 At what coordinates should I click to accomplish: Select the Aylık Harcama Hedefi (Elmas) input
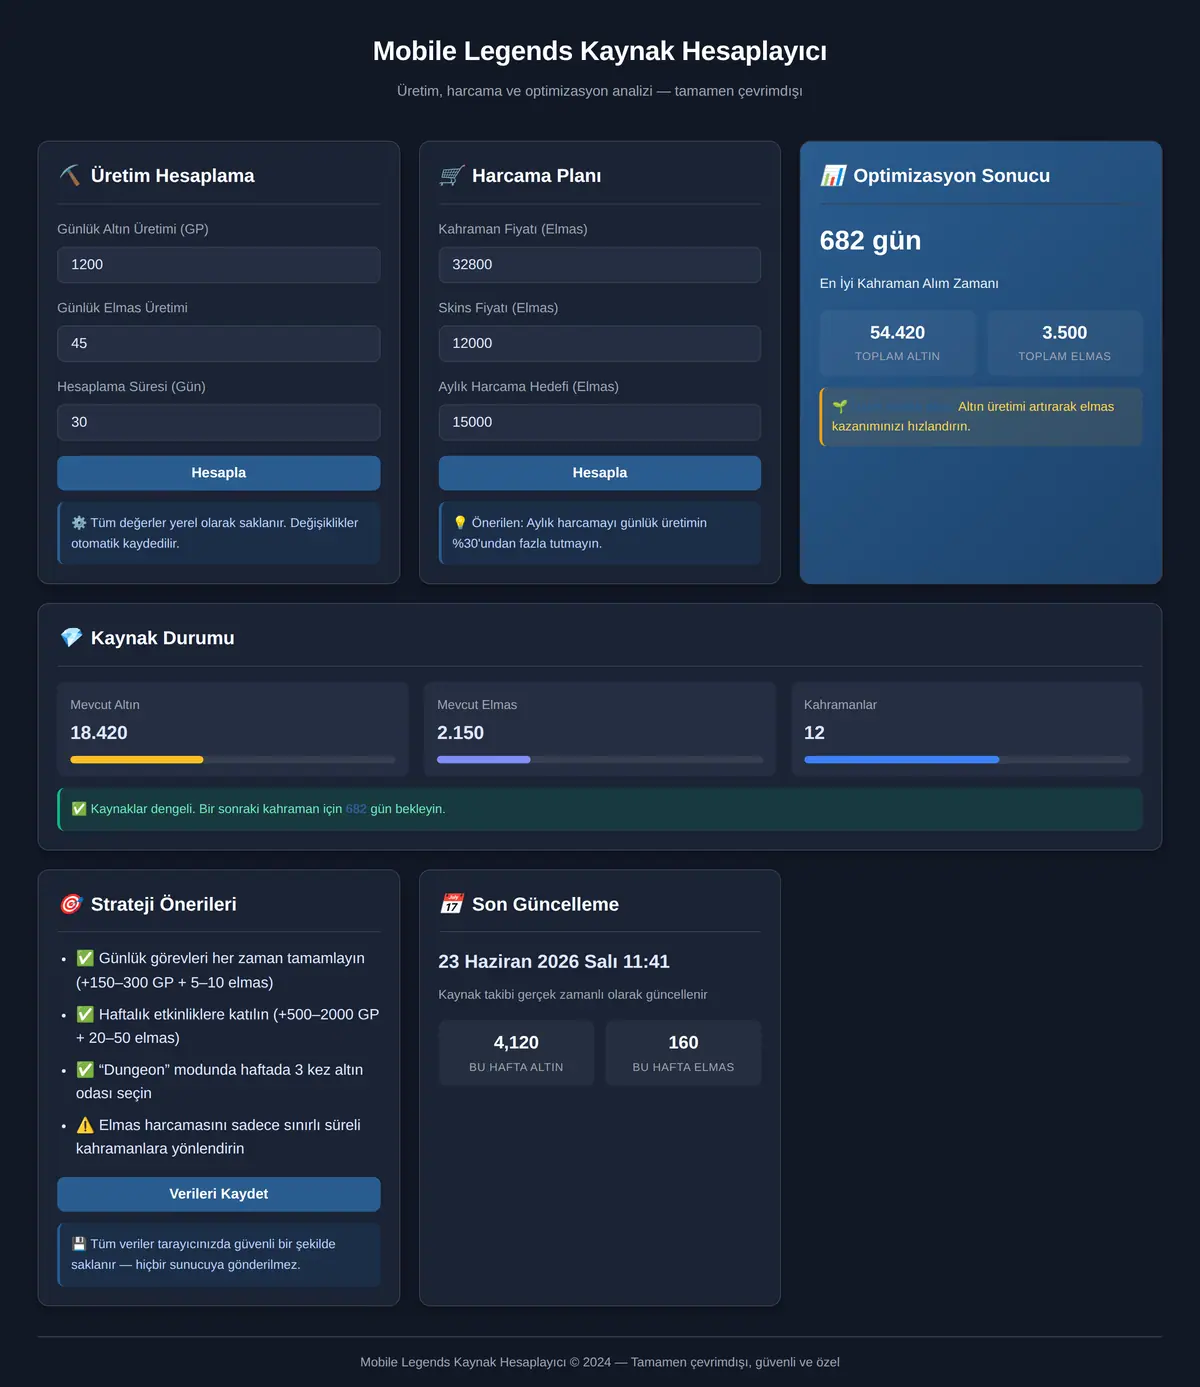point(600,422)
